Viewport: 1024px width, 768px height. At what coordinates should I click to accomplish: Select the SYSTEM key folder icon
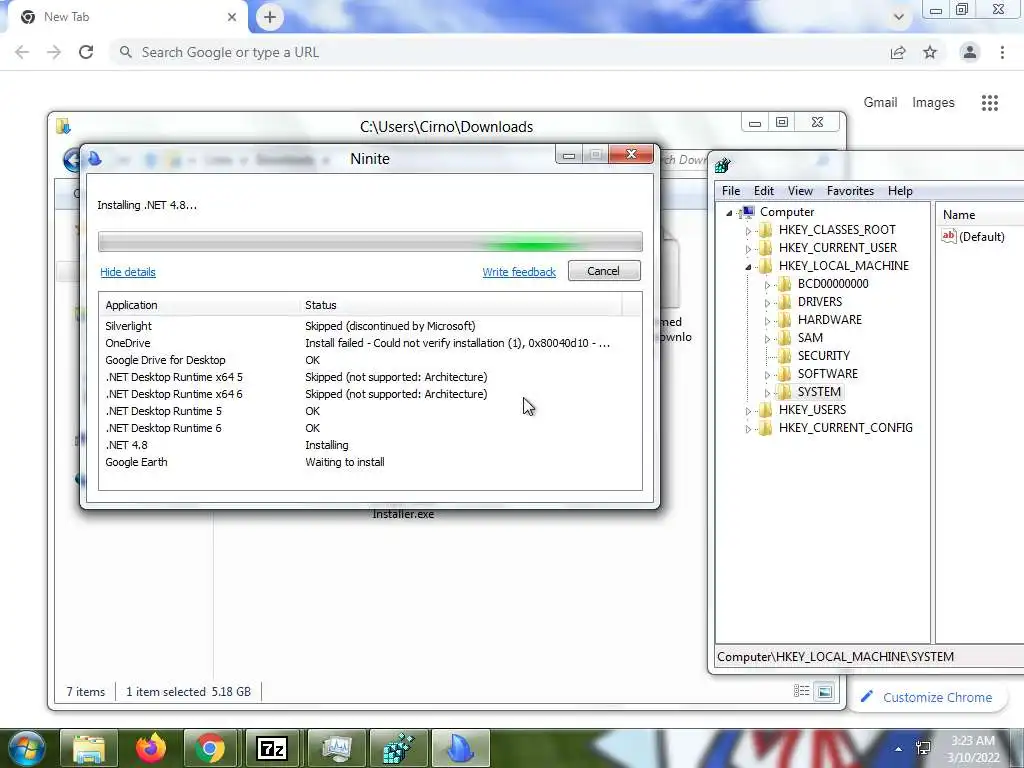coord(784,391)
